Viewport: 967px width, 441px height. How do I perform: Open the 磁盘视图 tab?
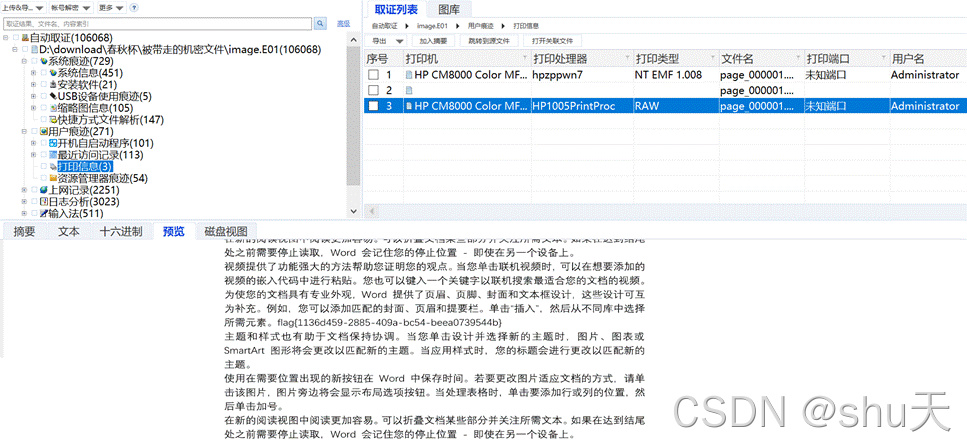(x=226, y=231)
